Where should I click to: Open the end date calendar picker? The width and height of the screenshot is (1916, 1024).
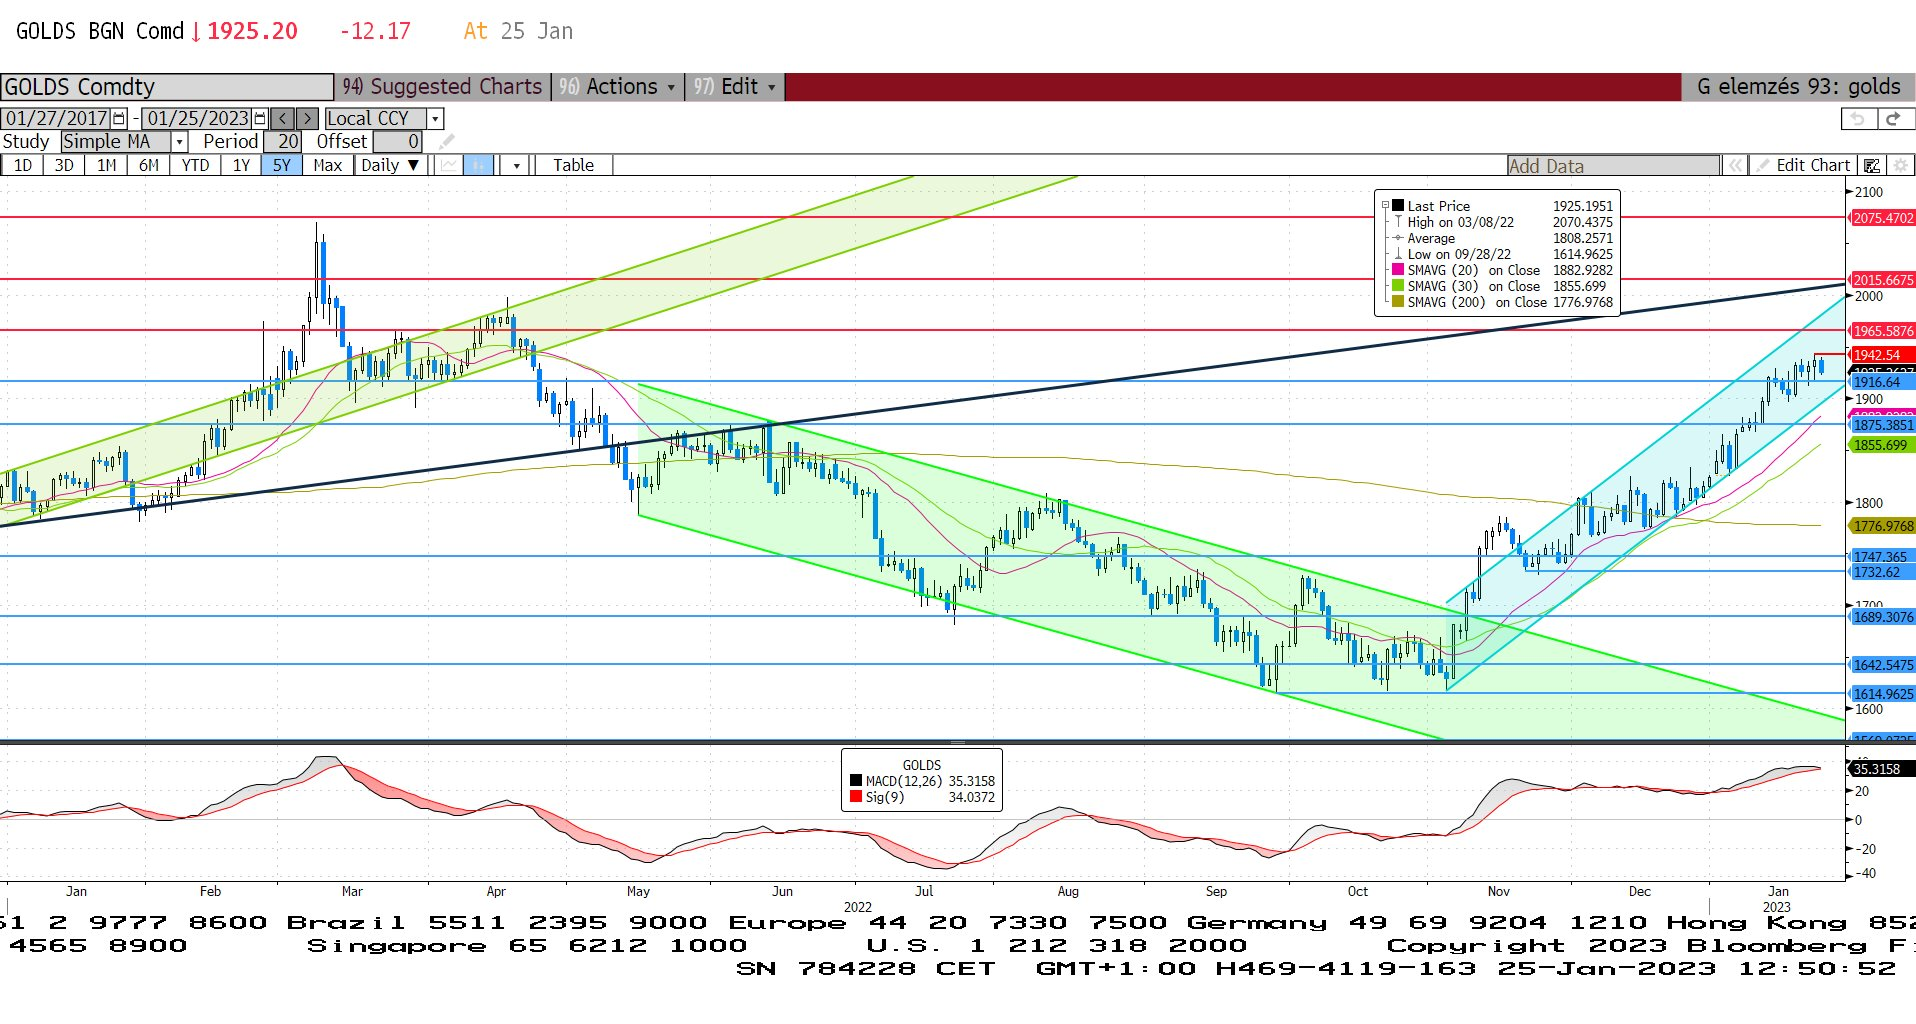tap(261, 118)
